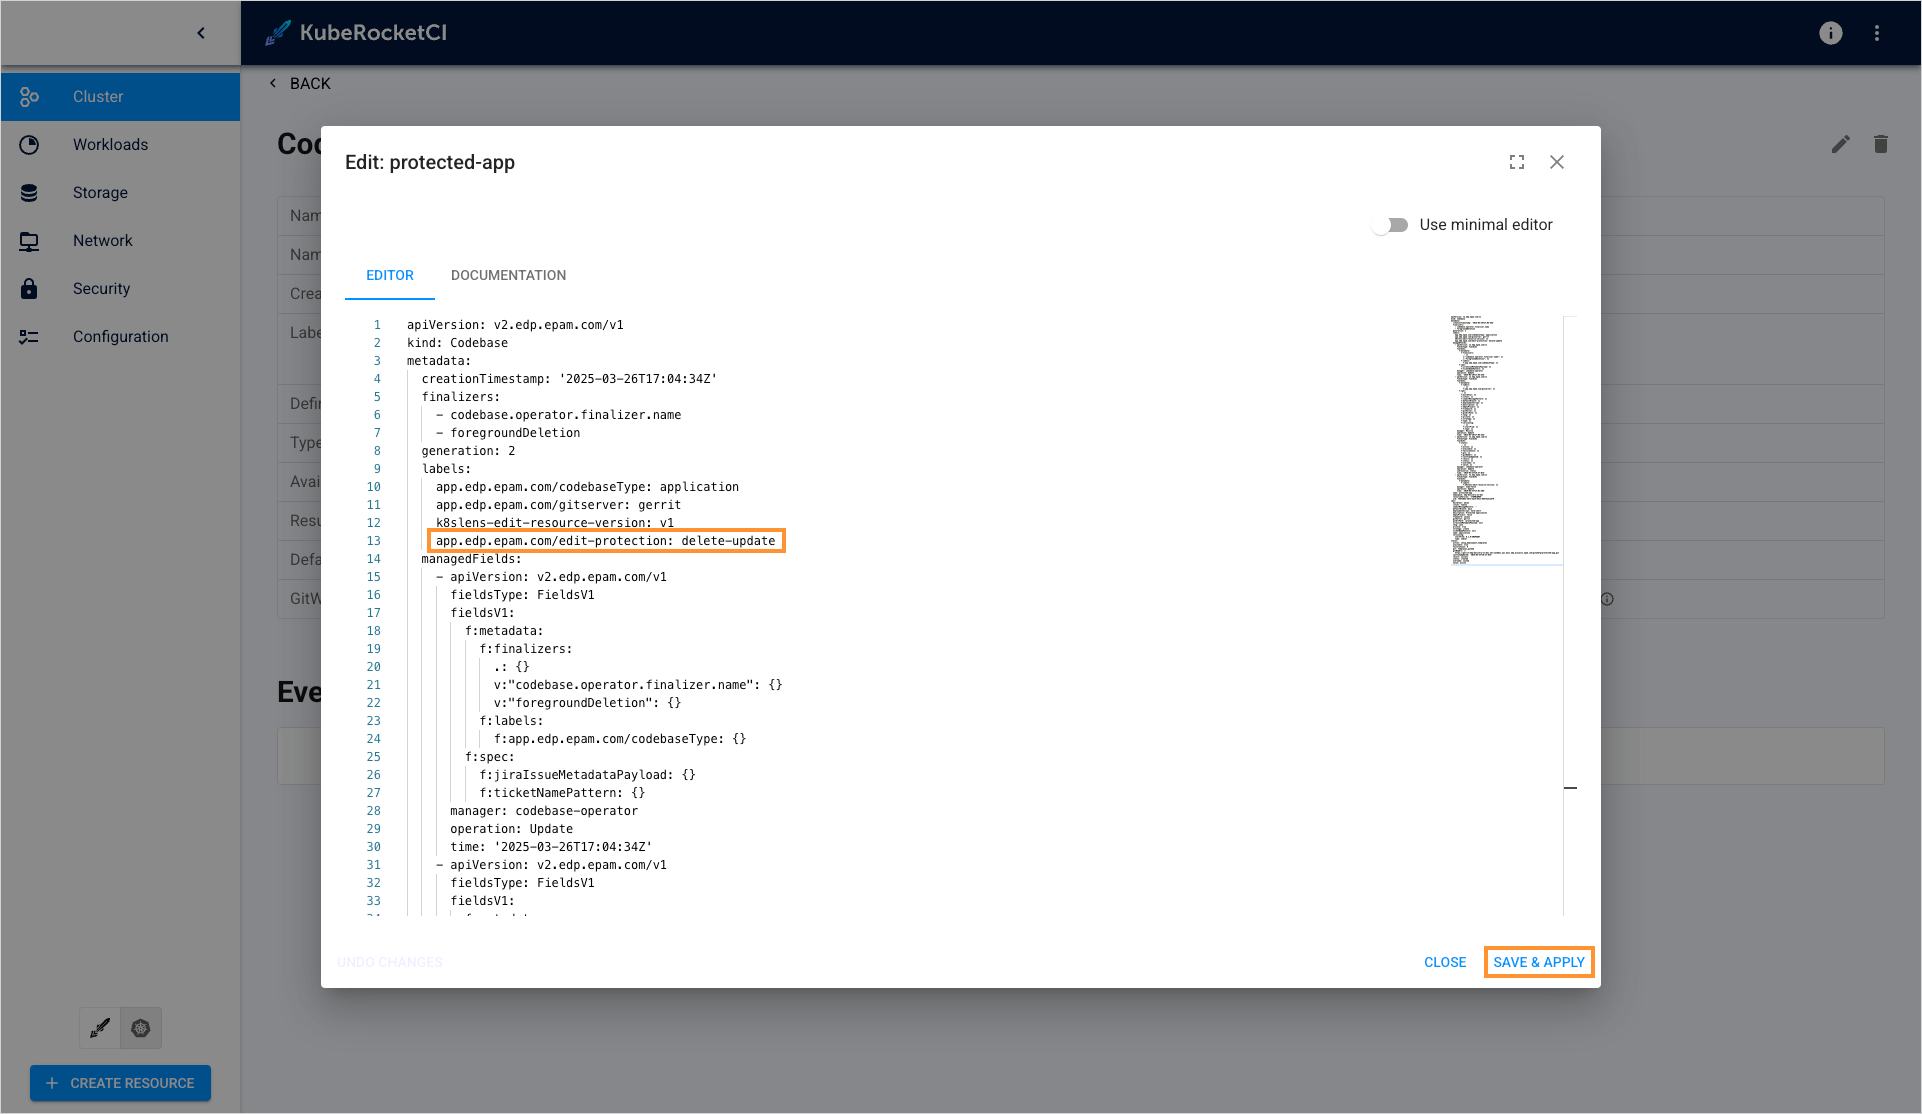This screenshot has width=1922, height=1114.
Task: Open the three-dot options menu
Action: point(1877,33)
